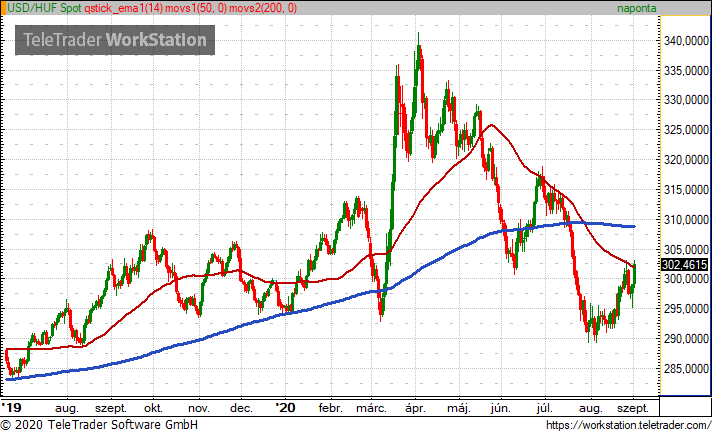Click the 295,0000 price axis label
The image size is (712, 434).
[x=686, y=309]
